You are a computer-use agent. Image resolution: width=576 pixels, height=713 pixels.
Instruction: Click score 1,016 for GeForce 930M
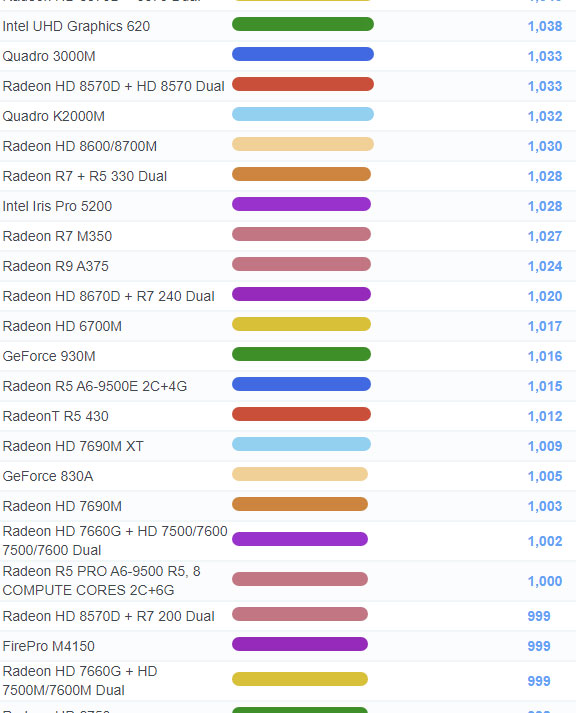[545, 356]
